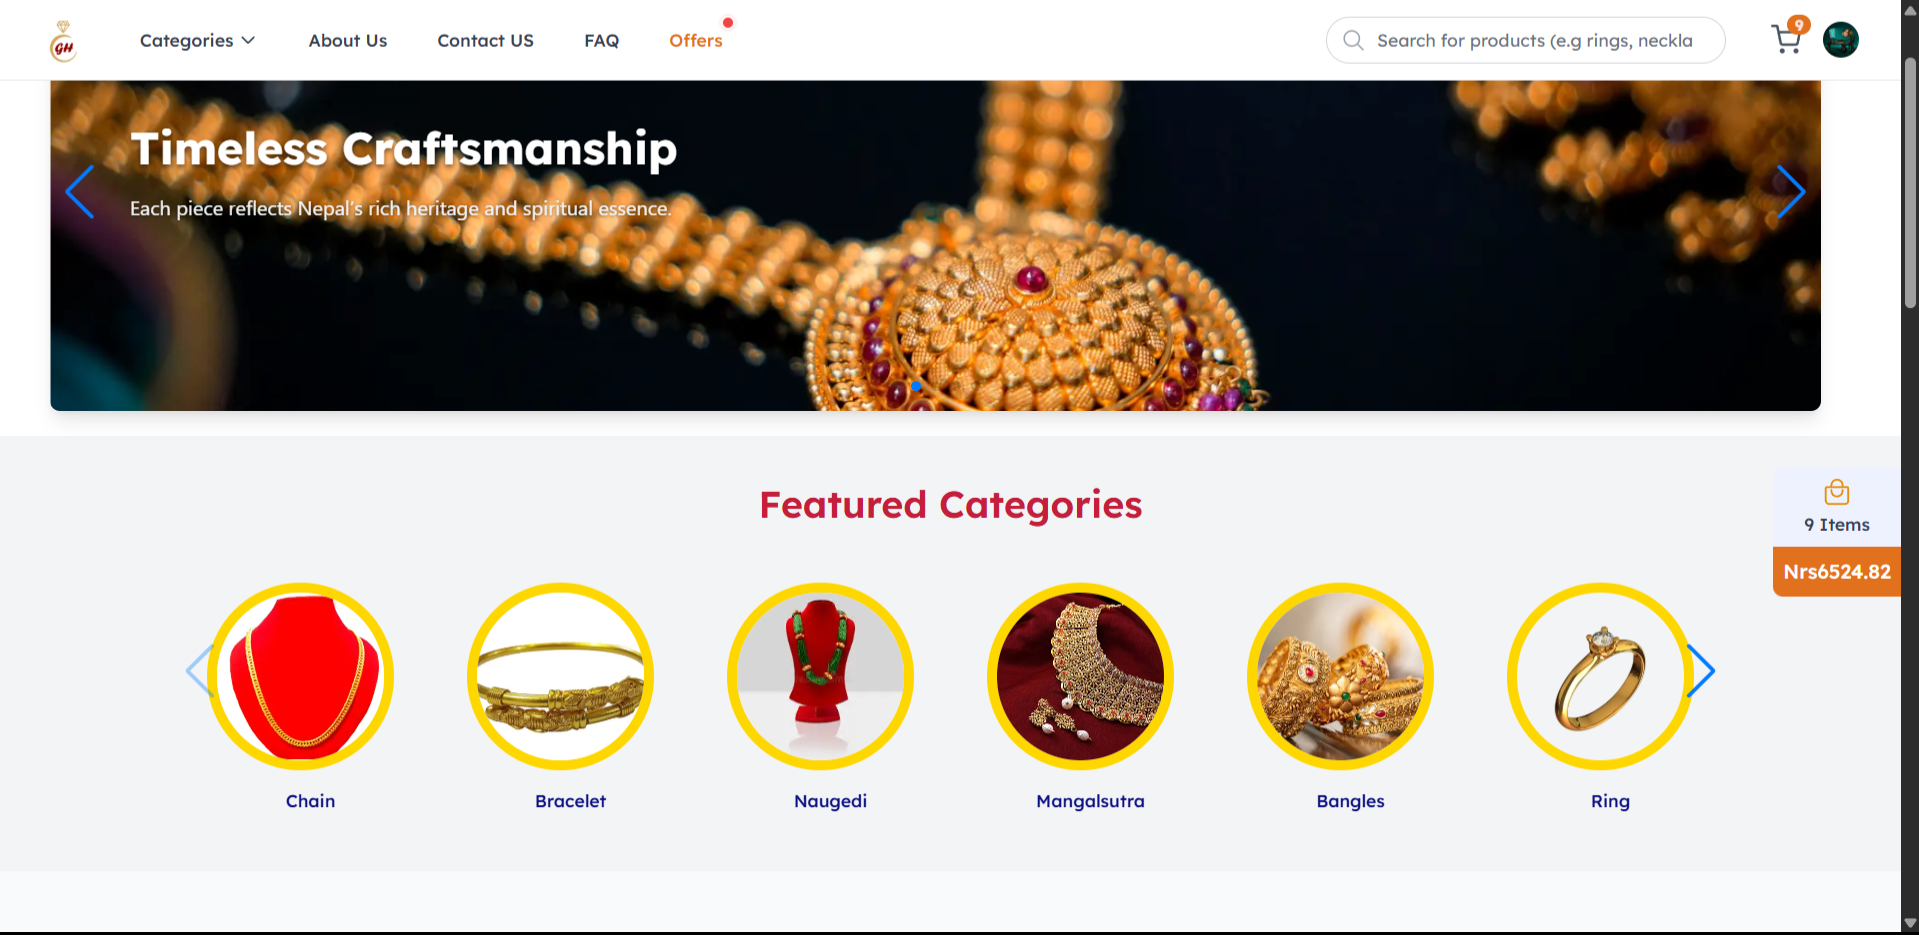Open the Mangalsutra category
Viewport: 1919px width, 935px height.
point(1081,676)
